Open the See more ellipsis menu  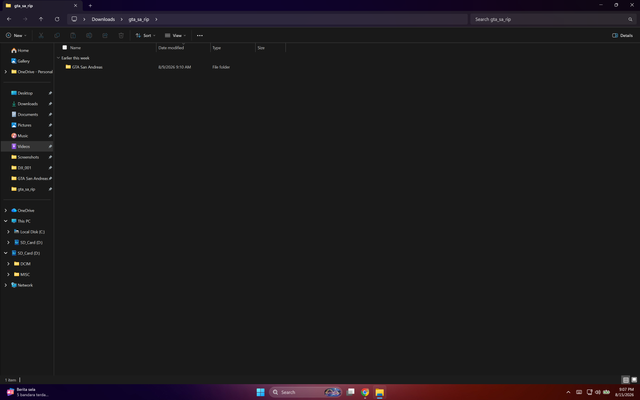pos(200,36)
